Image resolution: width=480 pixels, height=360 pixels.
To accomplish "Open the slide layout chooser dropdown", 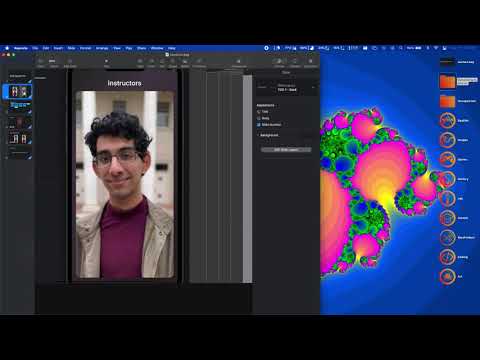I will pyautogui.click(x=287, y=88).
